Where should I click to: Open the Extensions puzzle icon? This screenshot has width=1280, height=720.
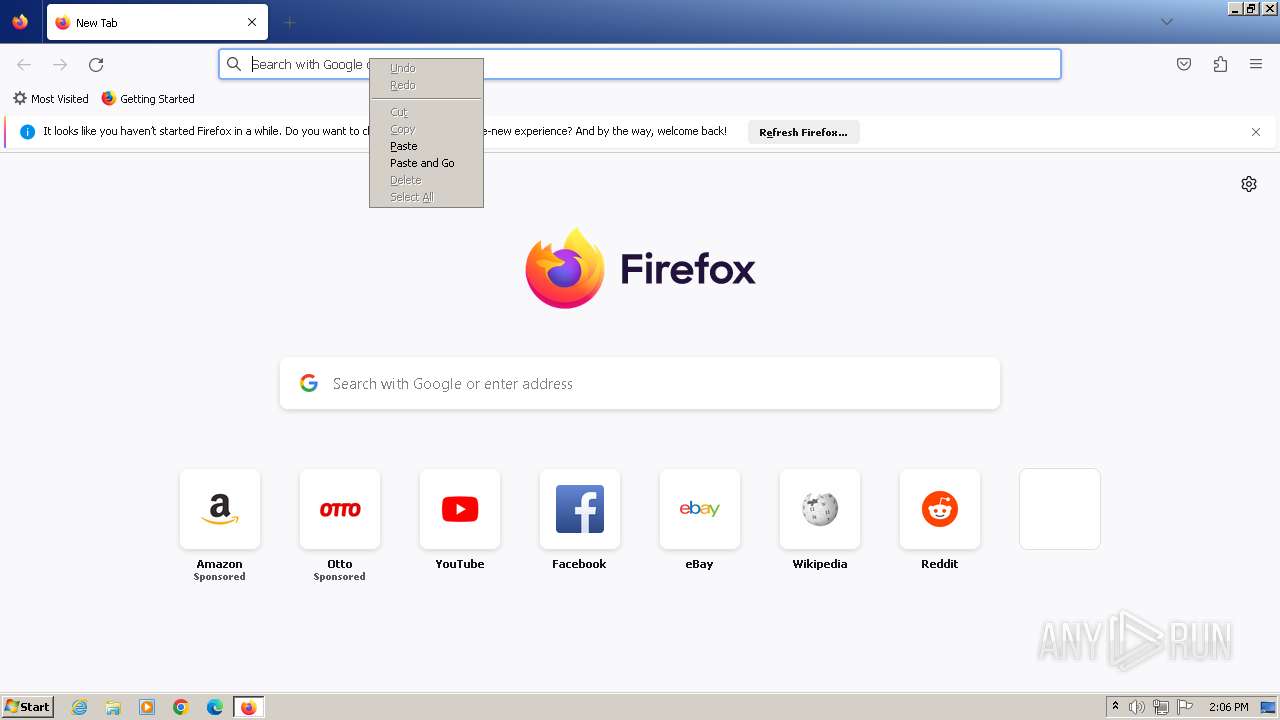click(x=1220, y=64)
